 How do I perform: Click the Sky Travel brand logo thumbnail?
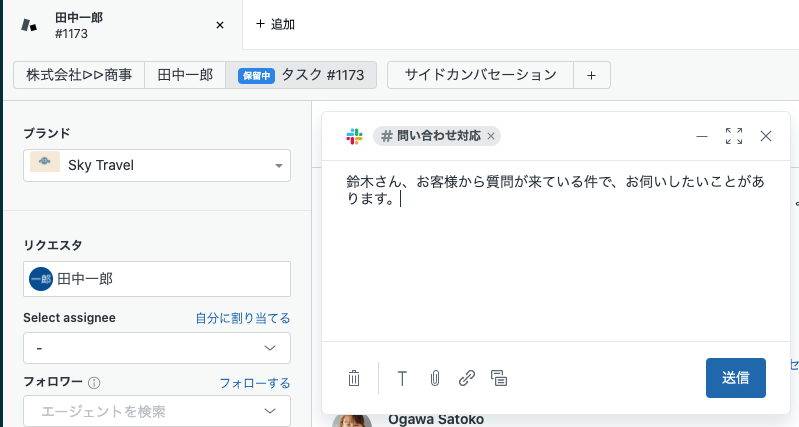(x=45, y=162)
